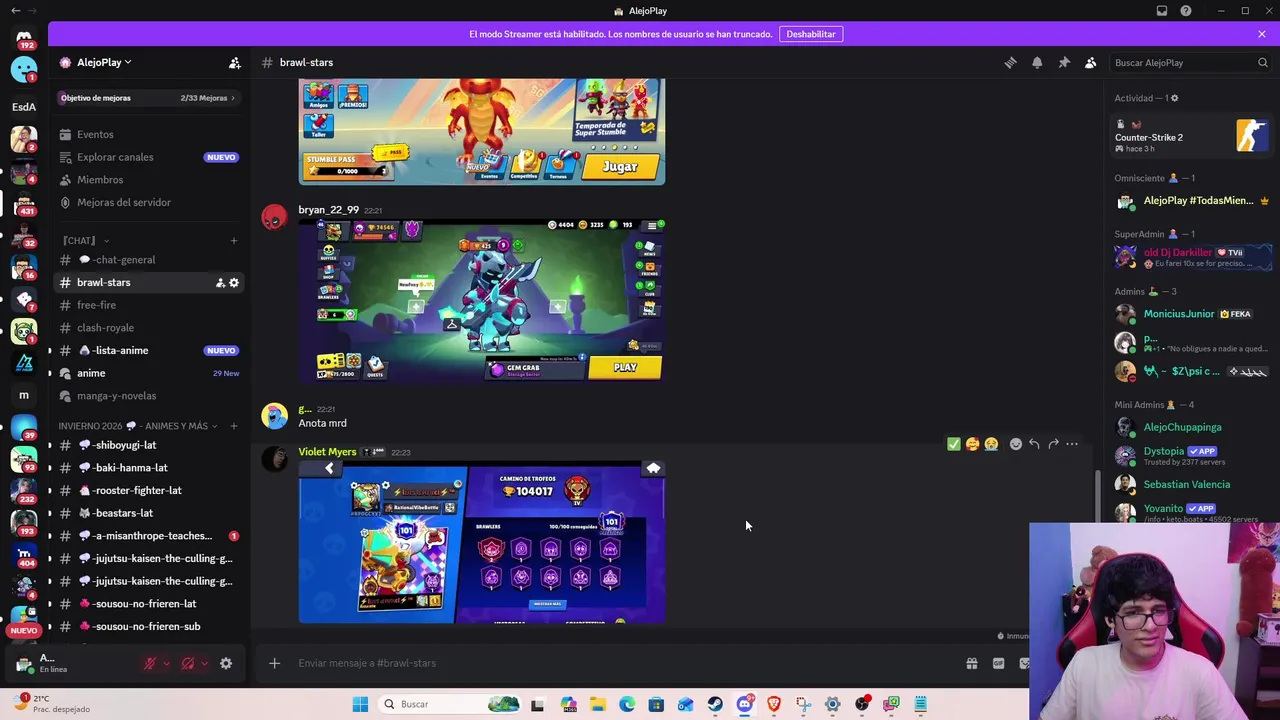Open shiboyugi-lat channel
This screenshot has height=720, width=1280.
click(148, 445)
